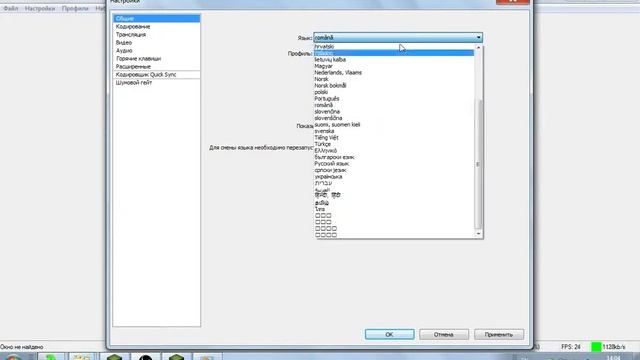Select hrvatski in the language list
The width and height of the screenshot is (640, 360).
(x=324, y=47)
